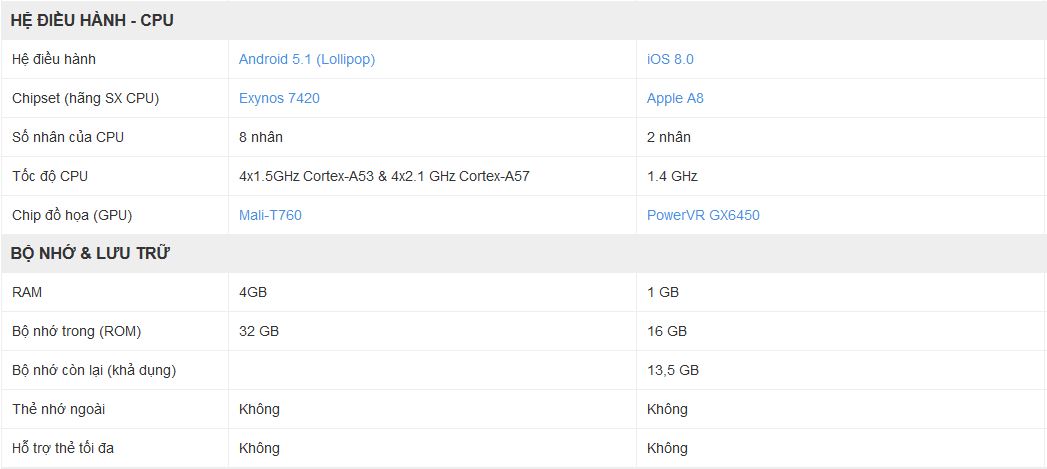1047x469 pixels.
Task: Open the Mali-T760 GPU link
Action: point(270,215)
